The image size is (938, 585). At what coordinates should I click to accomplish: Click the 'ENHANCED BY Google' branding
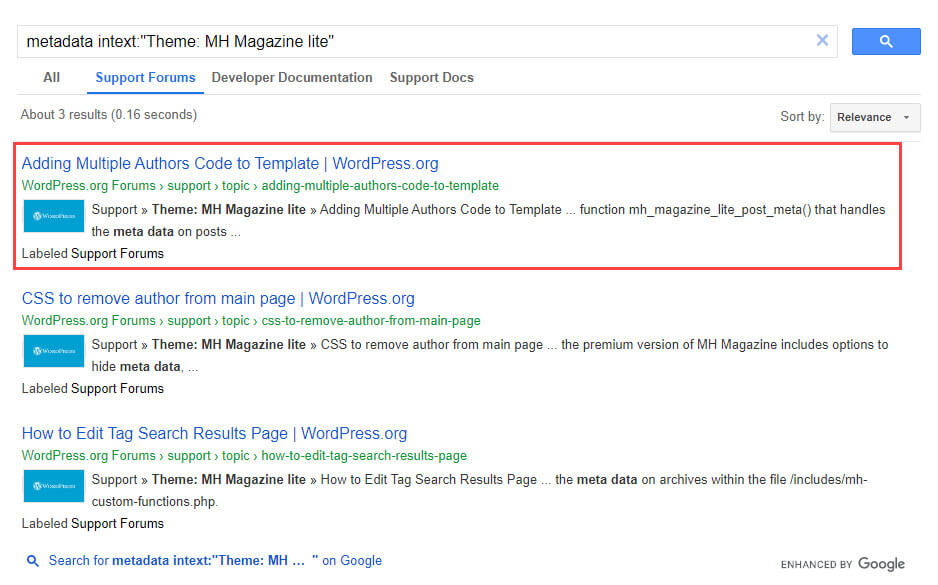click(x=842, y=564)
